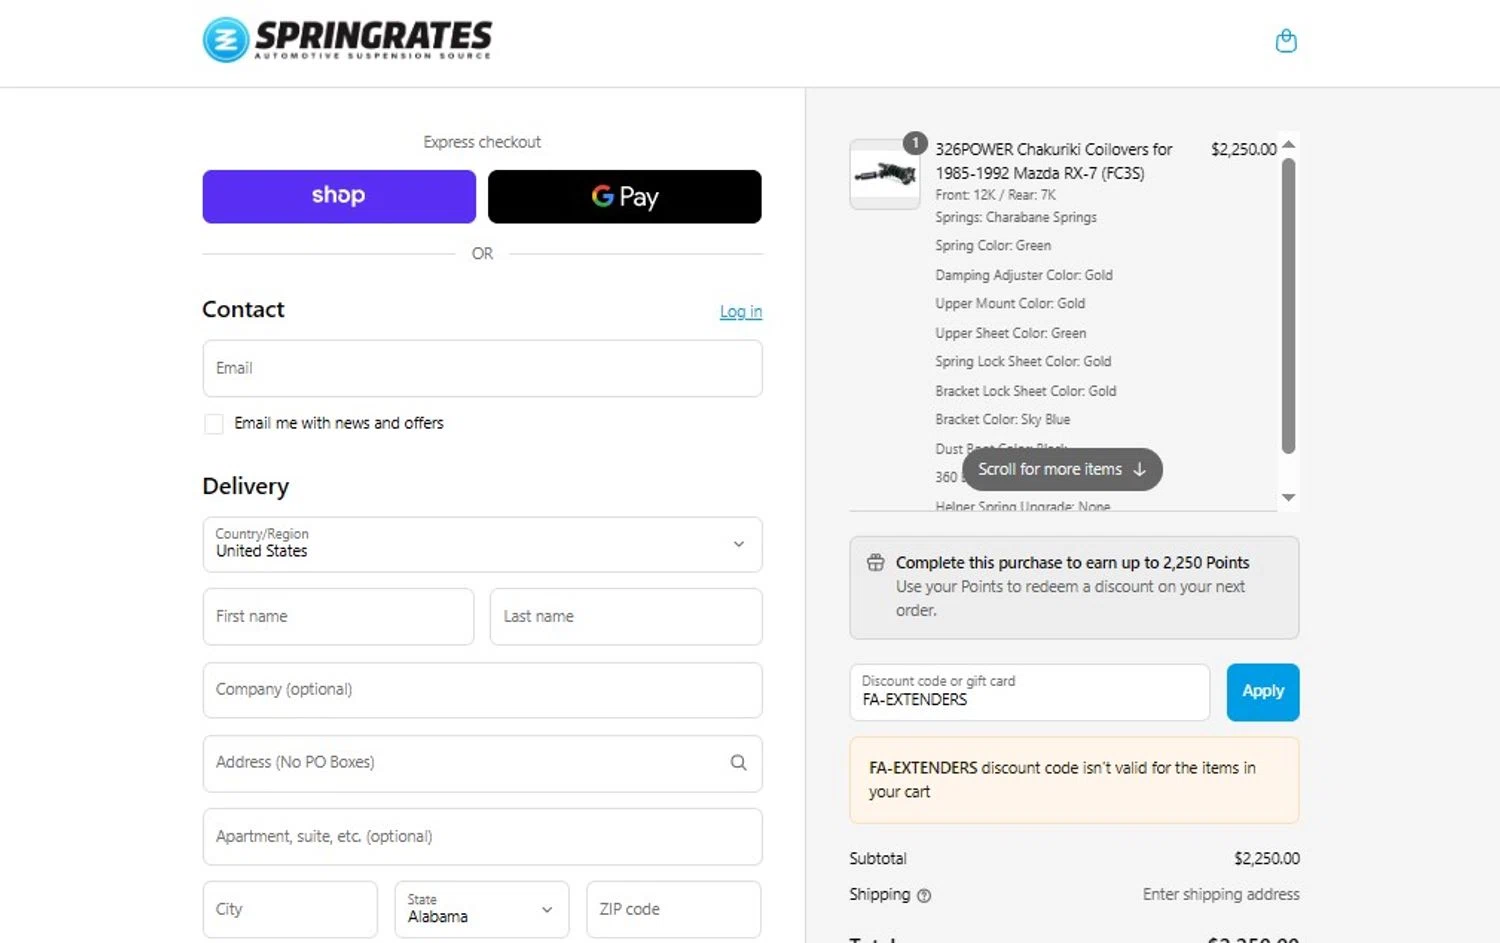Focus the Address (No PO Boxes) field
The width and height of the screenshot is (1500, 943).
tap(482, 763)
